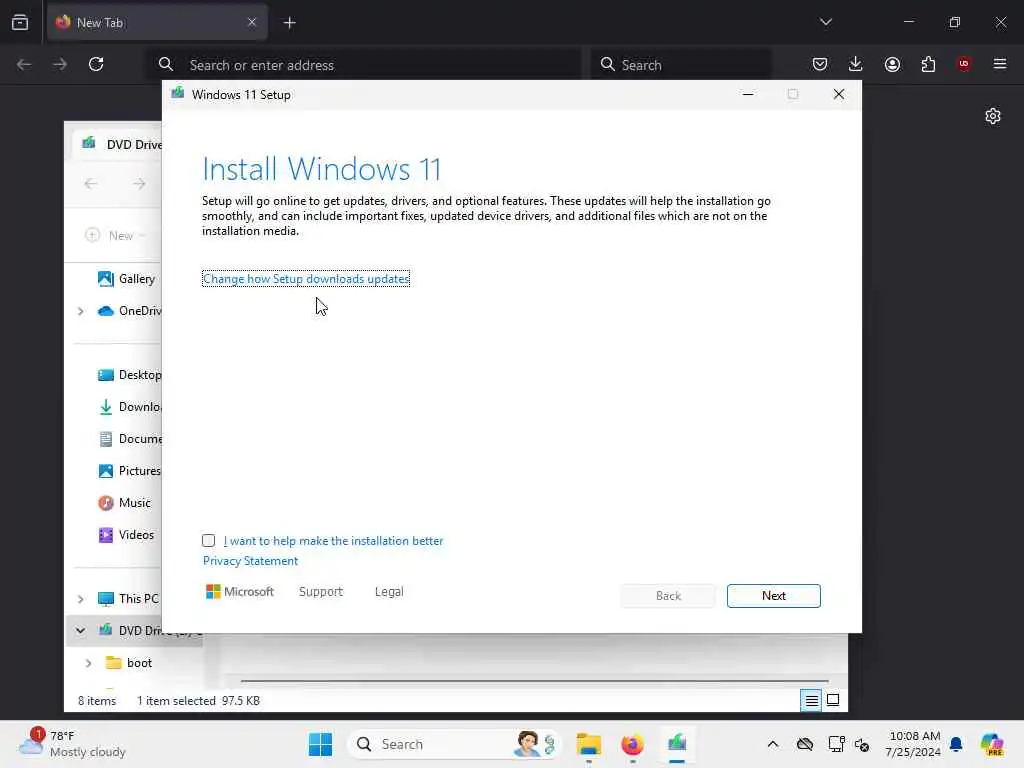Open the Firefox list all tabs dropdown
The image size is (1024, 768).
tap(825, 22)
